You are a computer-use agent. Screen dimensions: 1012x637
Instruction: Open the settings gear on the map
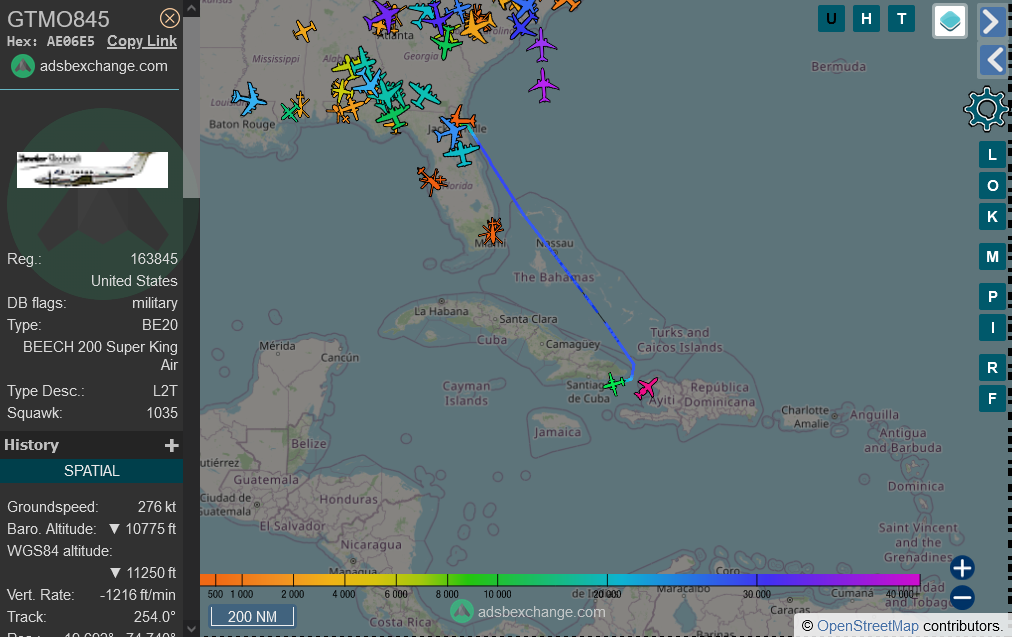(985, 108)
